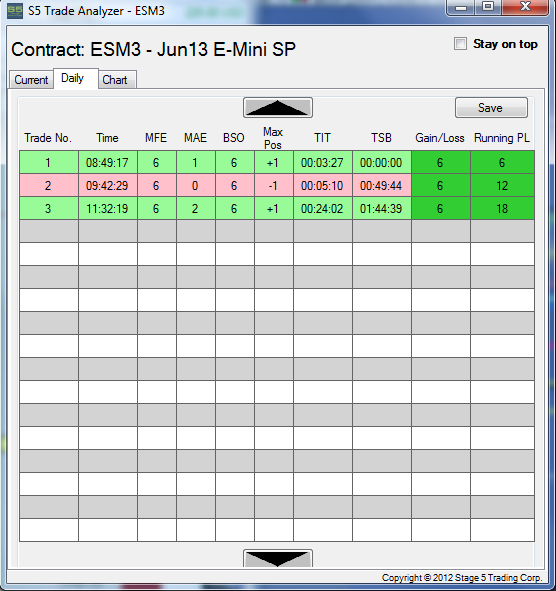Open the Chart tab
556x591 pixels.
[117, 80]
